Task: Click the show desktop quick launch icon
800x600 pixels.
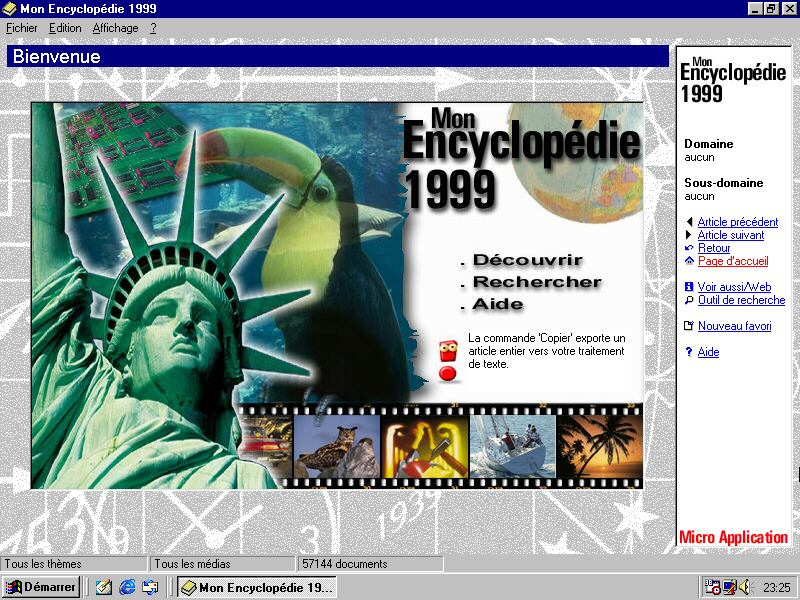Action: click(x=150, y=587)
